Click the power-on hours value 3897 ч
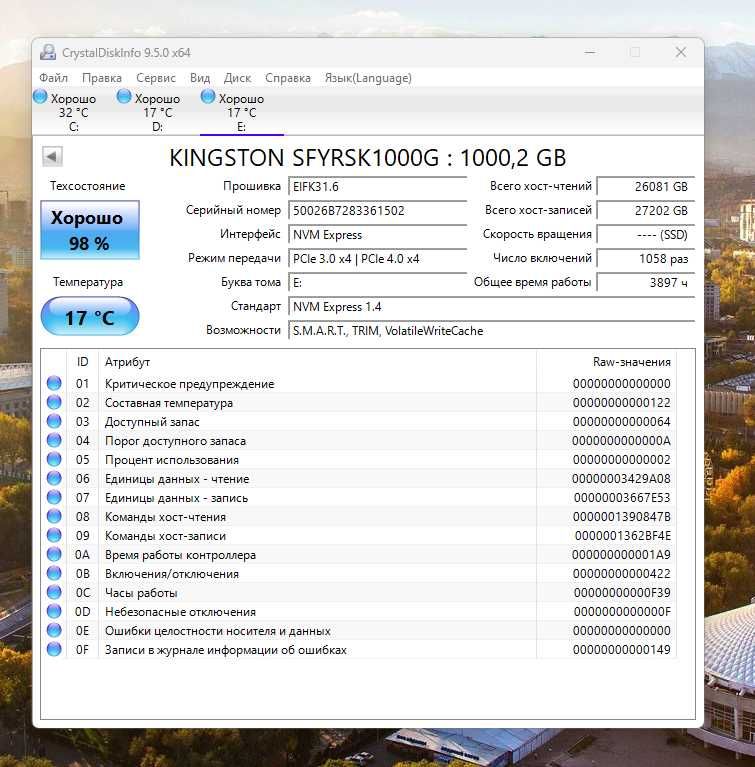This screenshot has height=767, width=755. (x=646, y=282)
